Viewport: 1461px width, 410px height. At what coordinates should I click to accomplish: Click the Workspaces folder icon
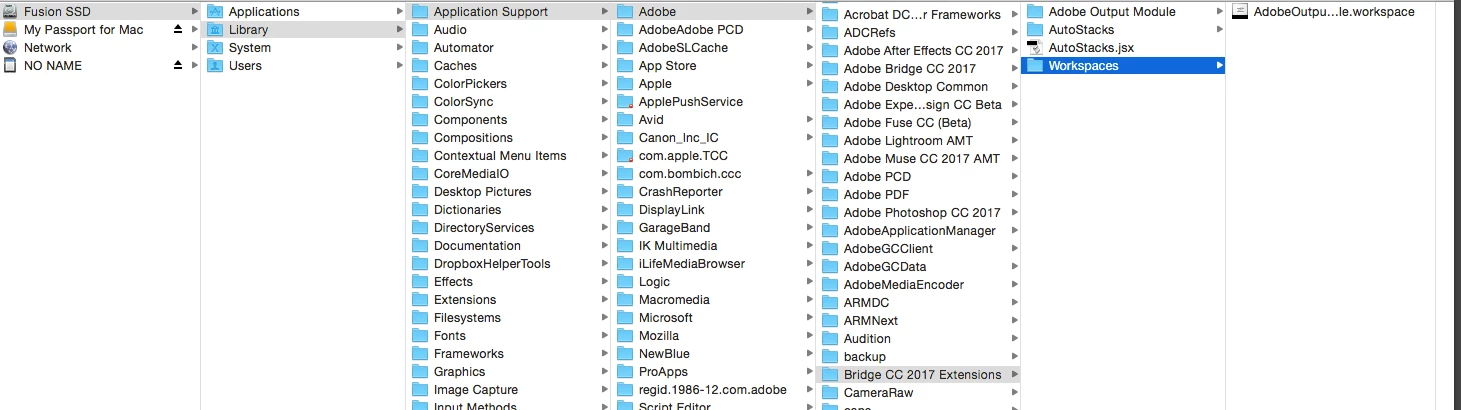coord(1034,66)
